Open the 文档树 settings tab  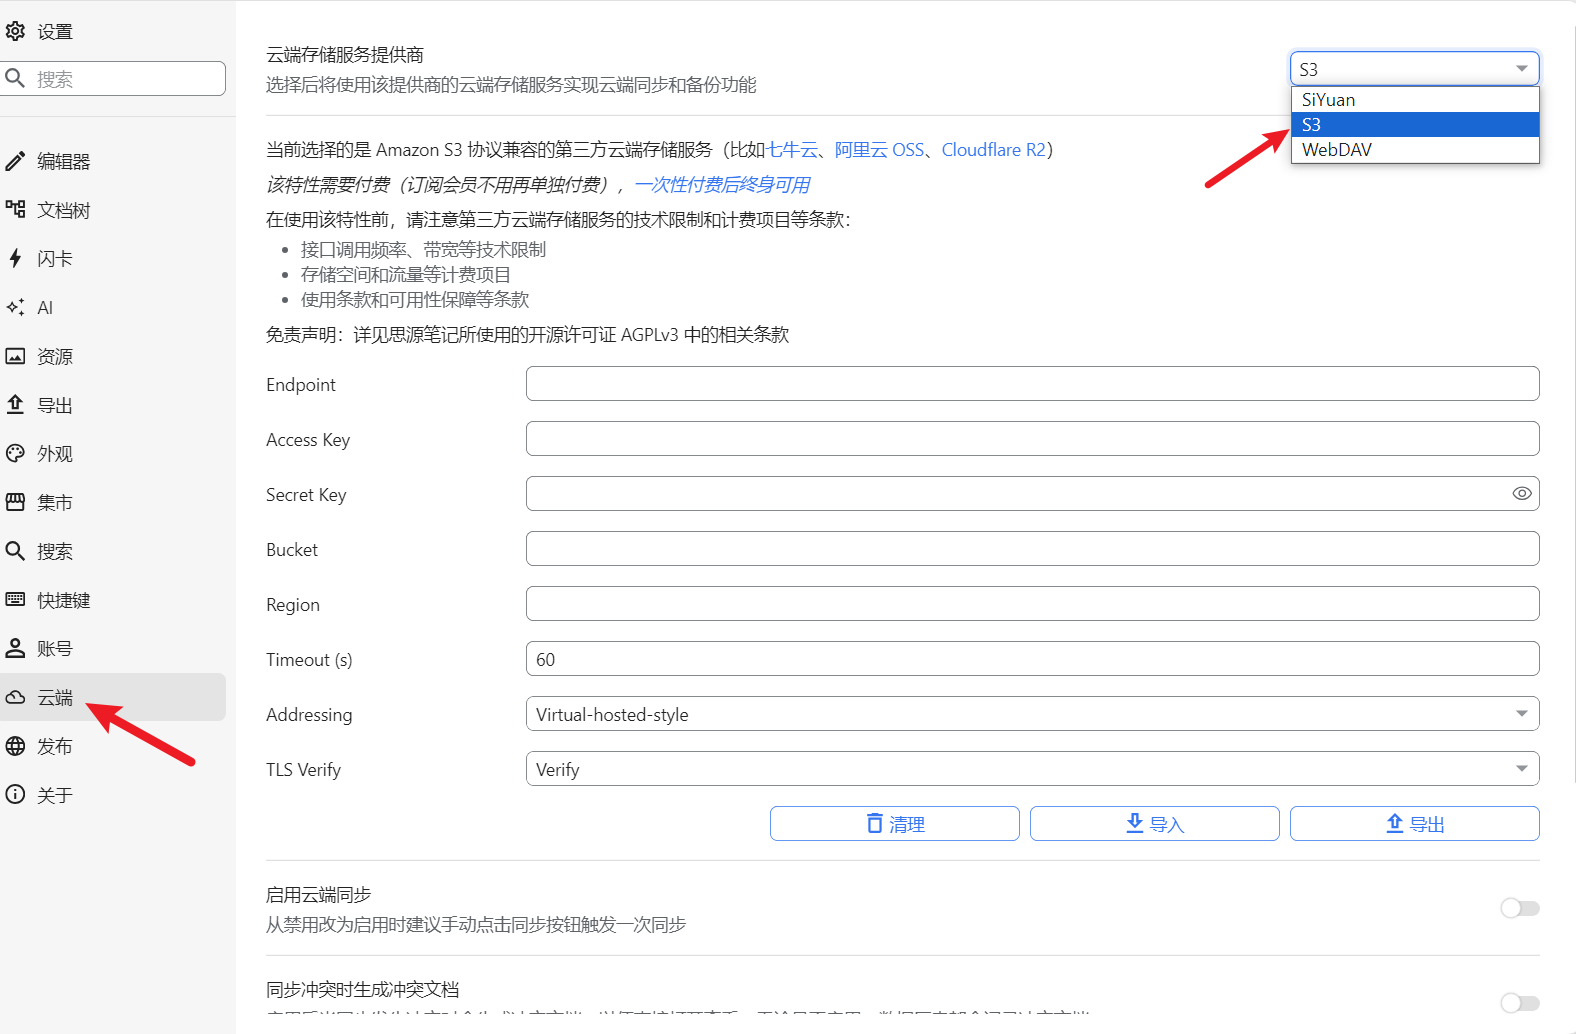(113, 210)
